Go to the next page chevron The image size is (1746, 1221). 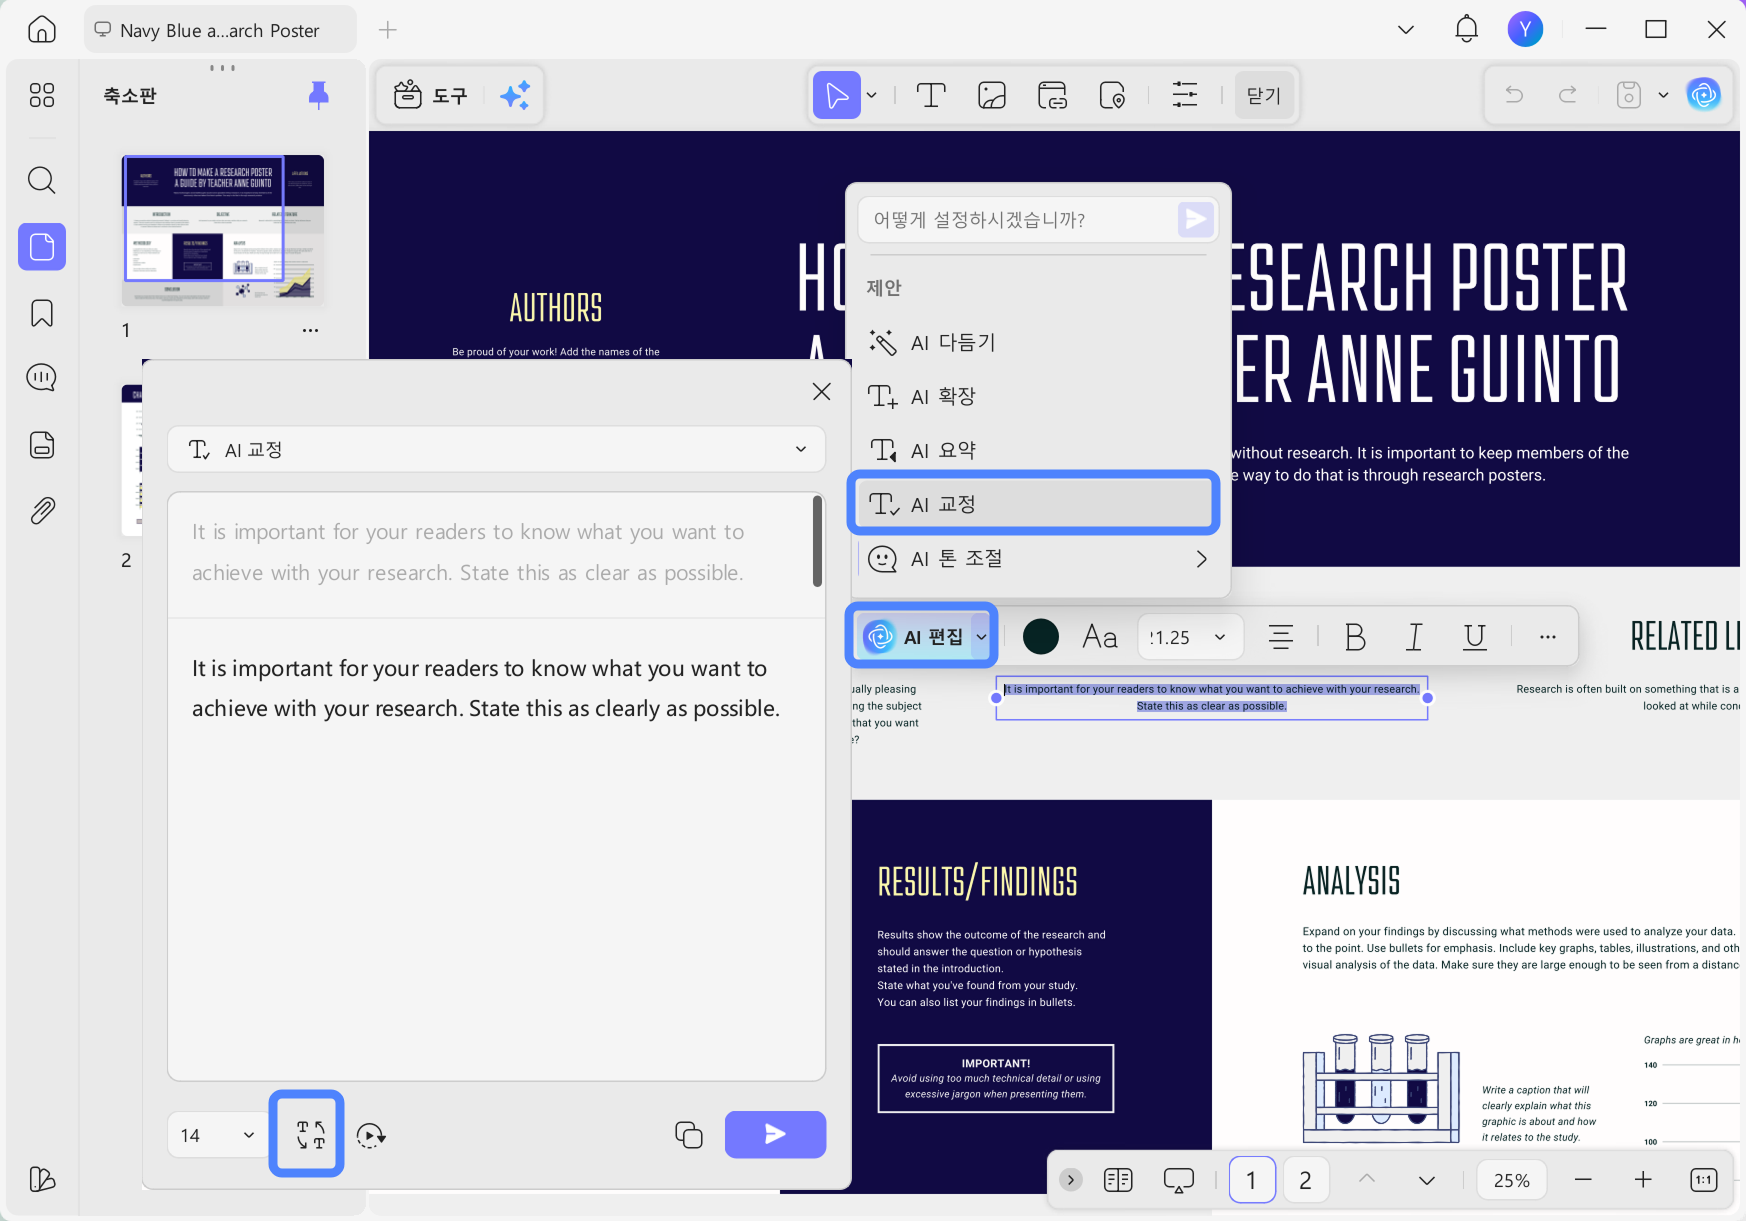[1427, 1180]
